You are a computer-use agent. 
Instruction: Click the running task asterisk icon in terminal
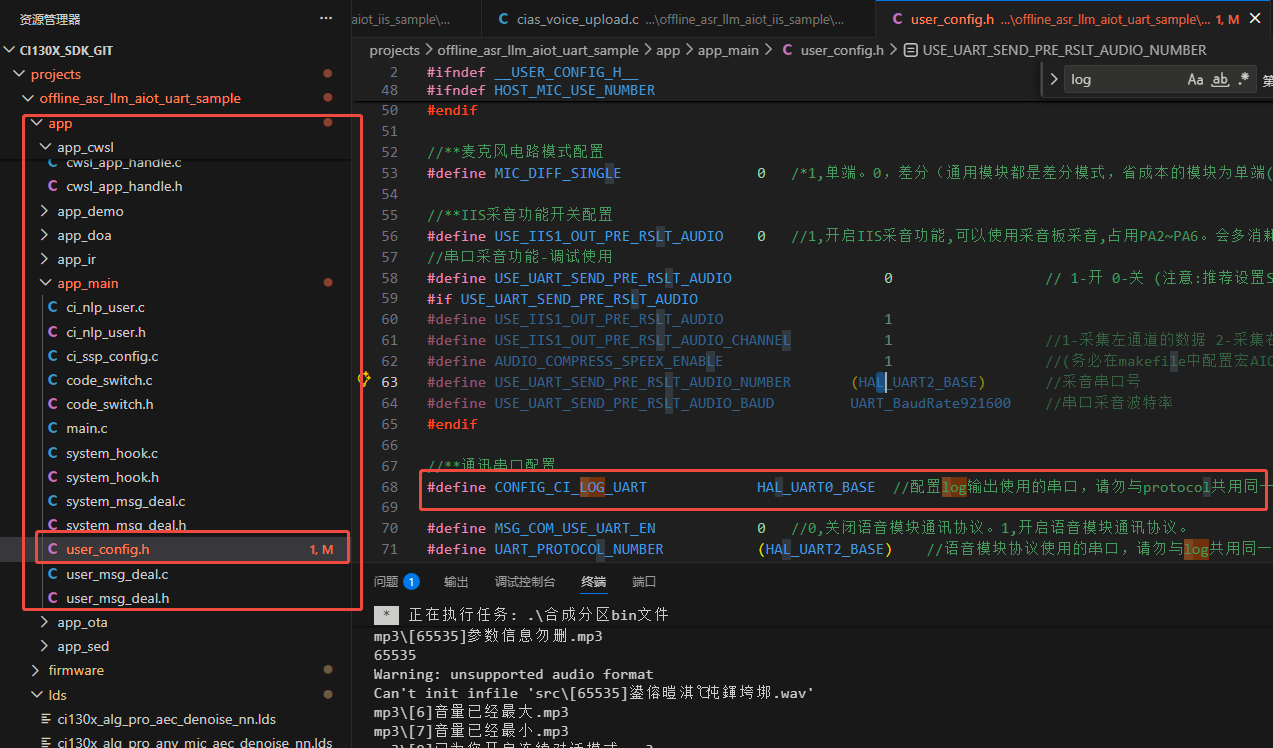click(386, 614)
